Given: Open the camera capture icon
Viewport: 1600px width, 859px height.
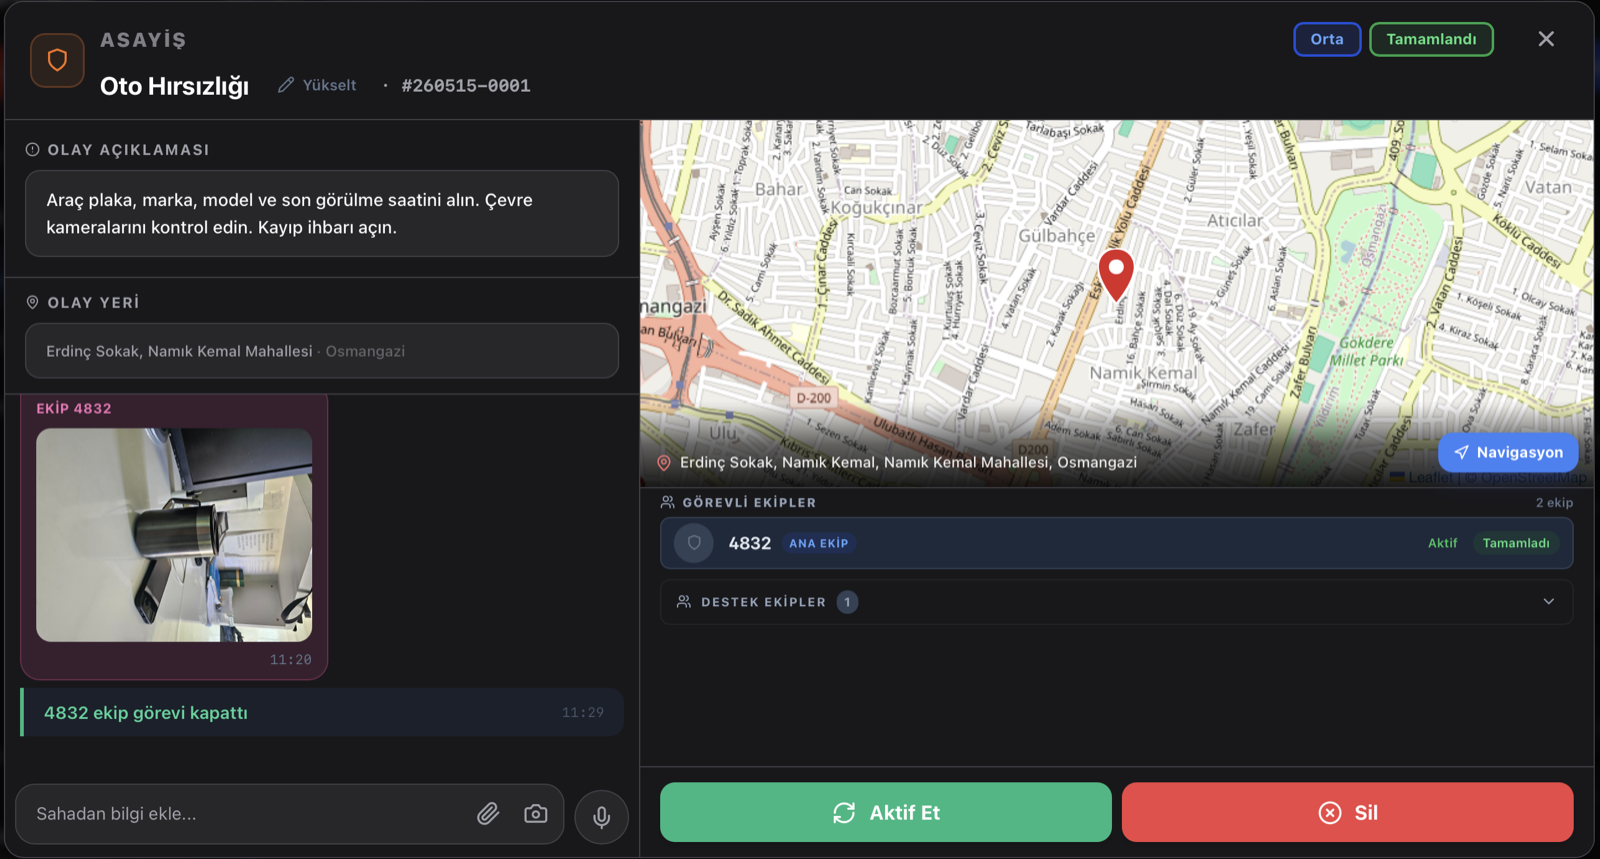Looking at the screenshot, I should tap(536, 814).
